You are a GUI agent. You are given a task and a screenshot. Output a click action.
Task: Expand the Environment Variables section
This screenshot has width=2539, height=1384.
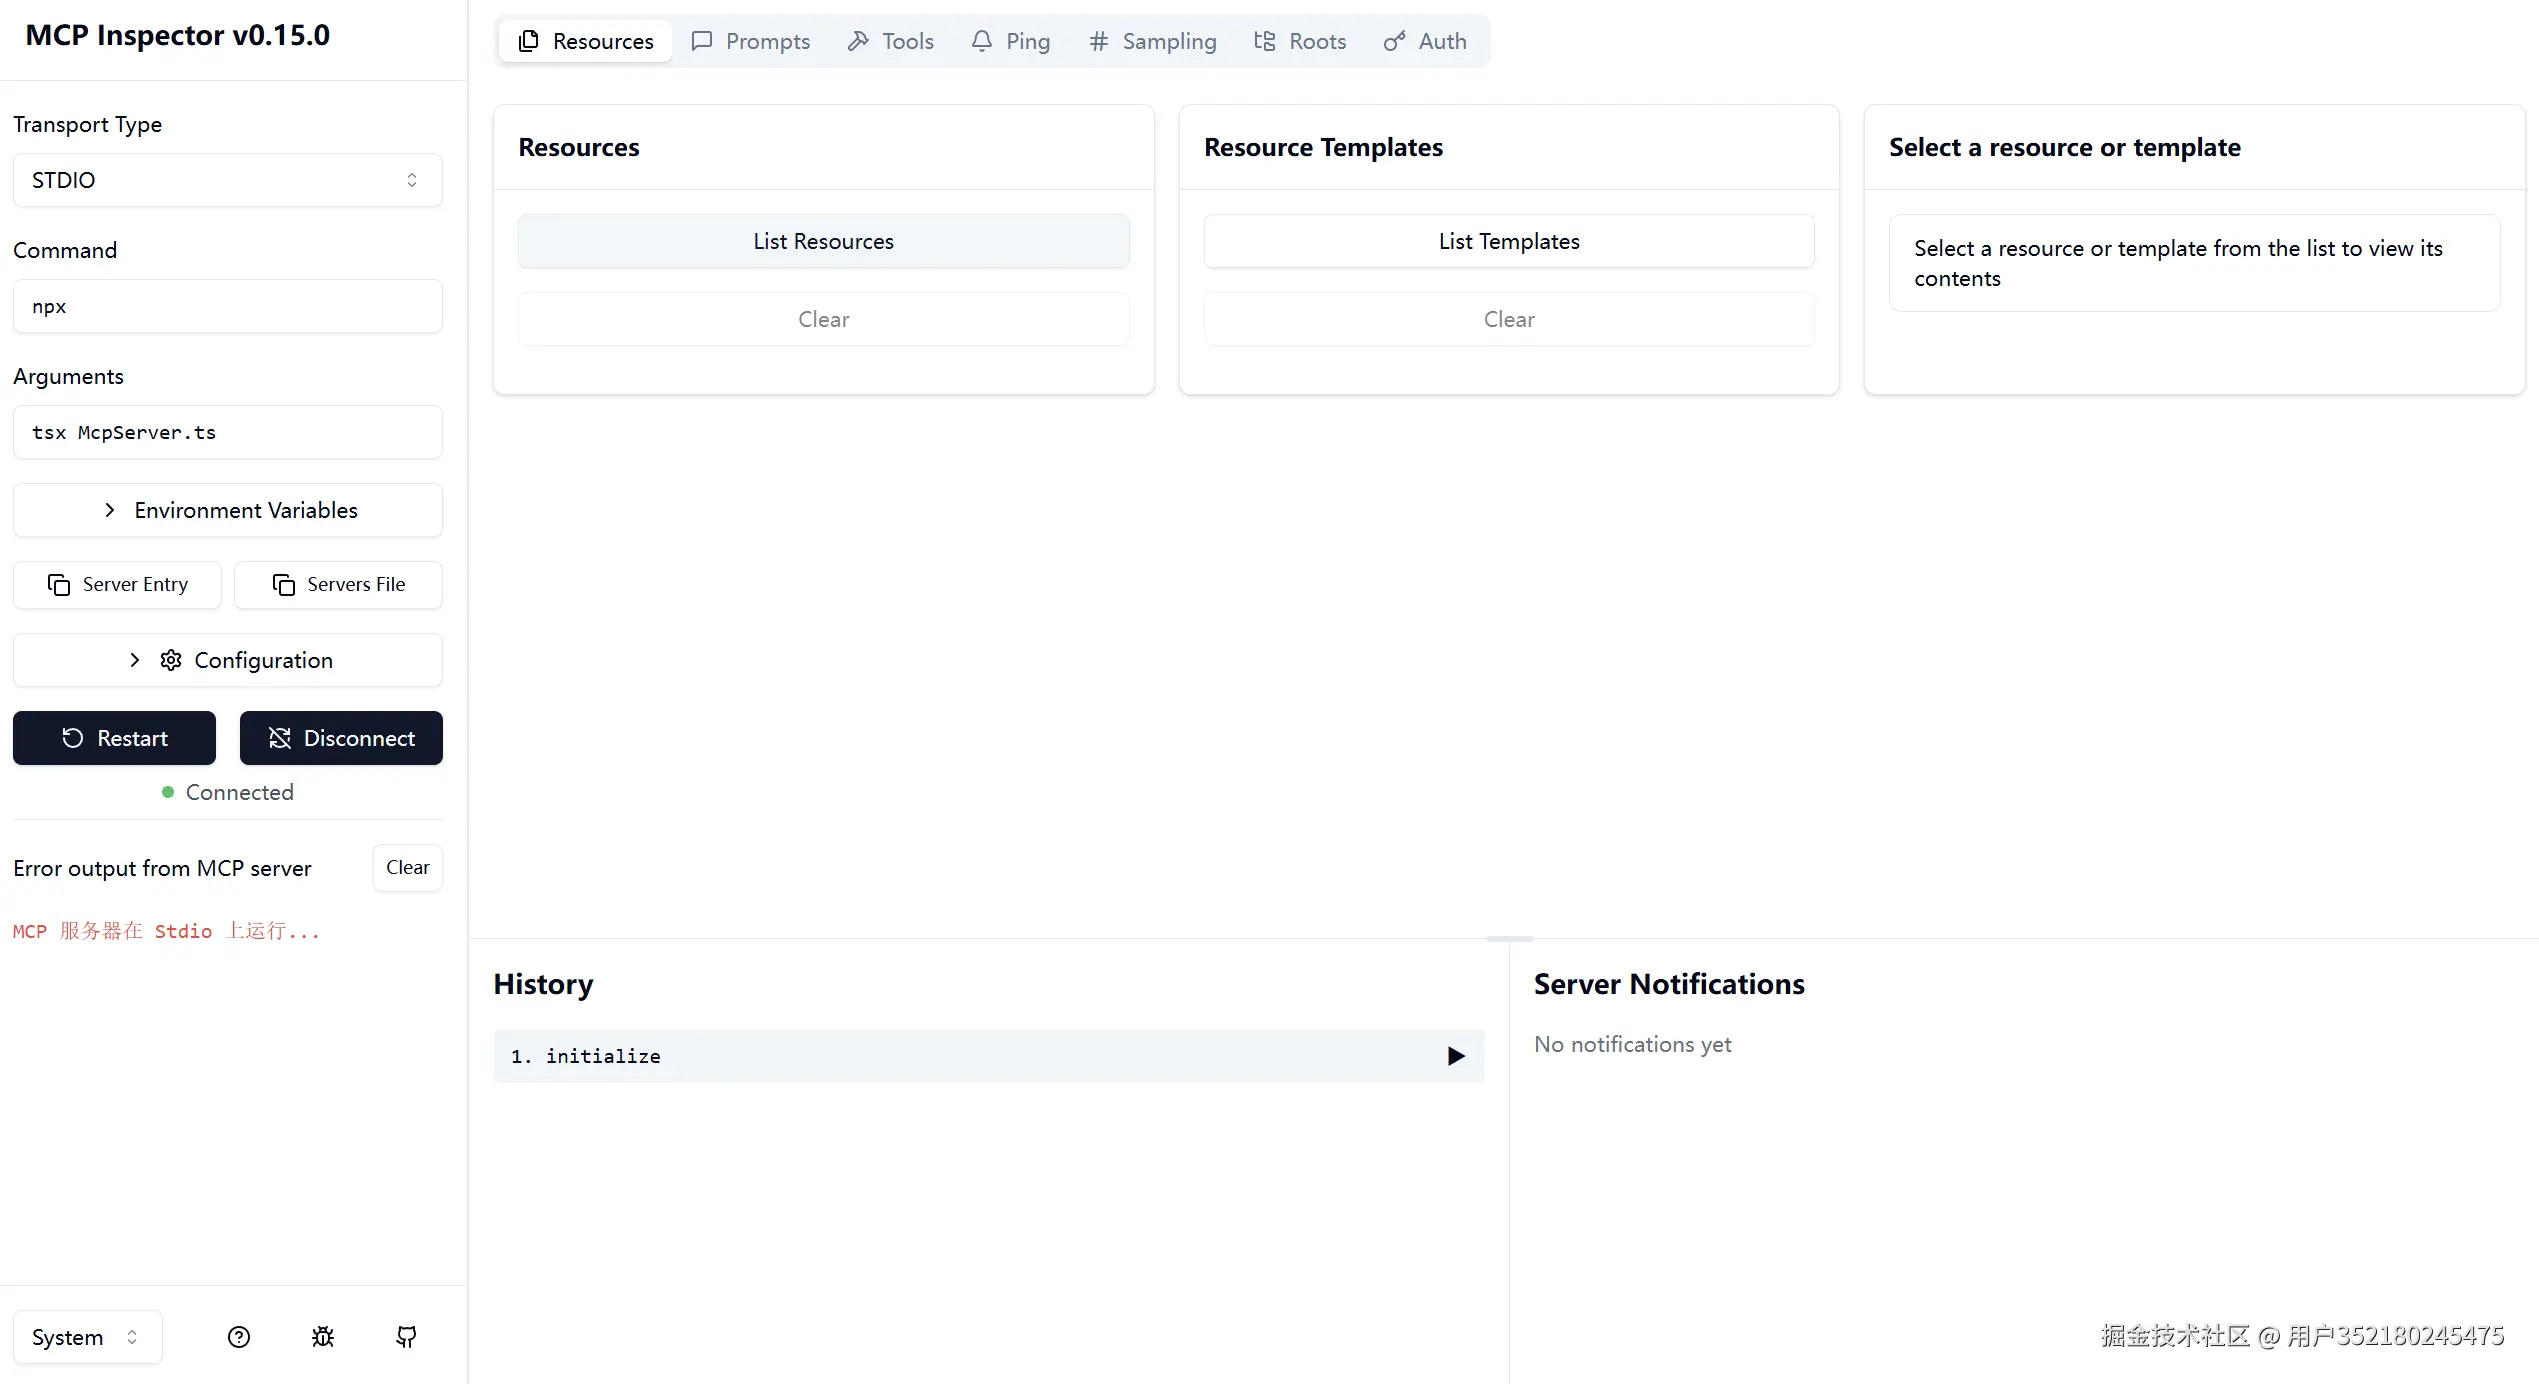(227, 510)
